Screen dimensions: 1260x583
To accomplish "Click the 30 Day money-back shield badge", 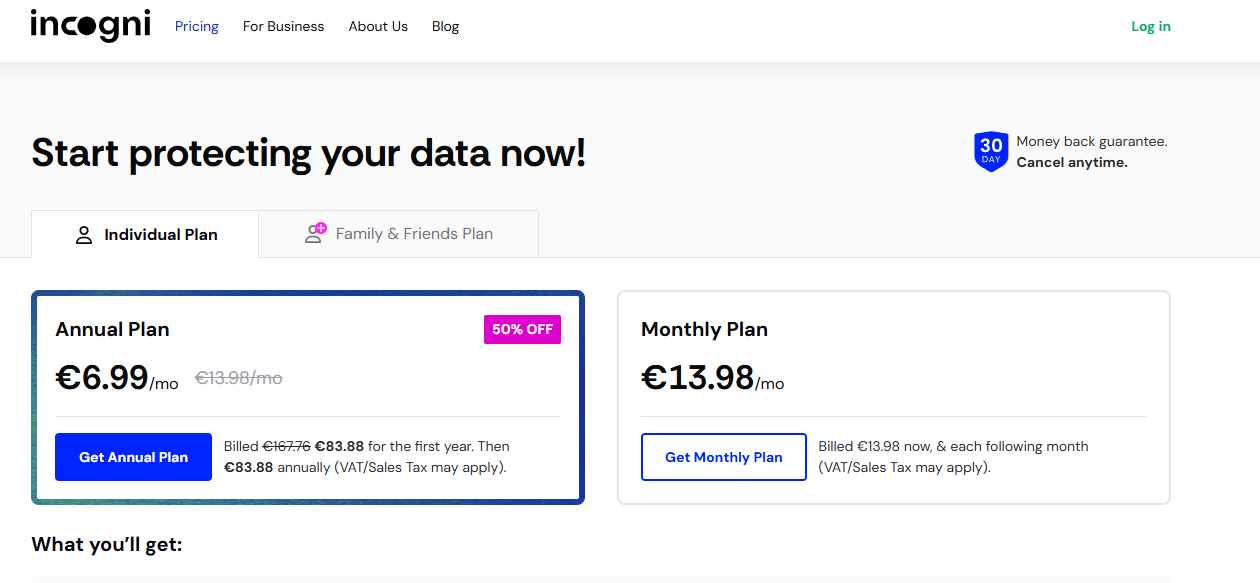I will 991,151.
